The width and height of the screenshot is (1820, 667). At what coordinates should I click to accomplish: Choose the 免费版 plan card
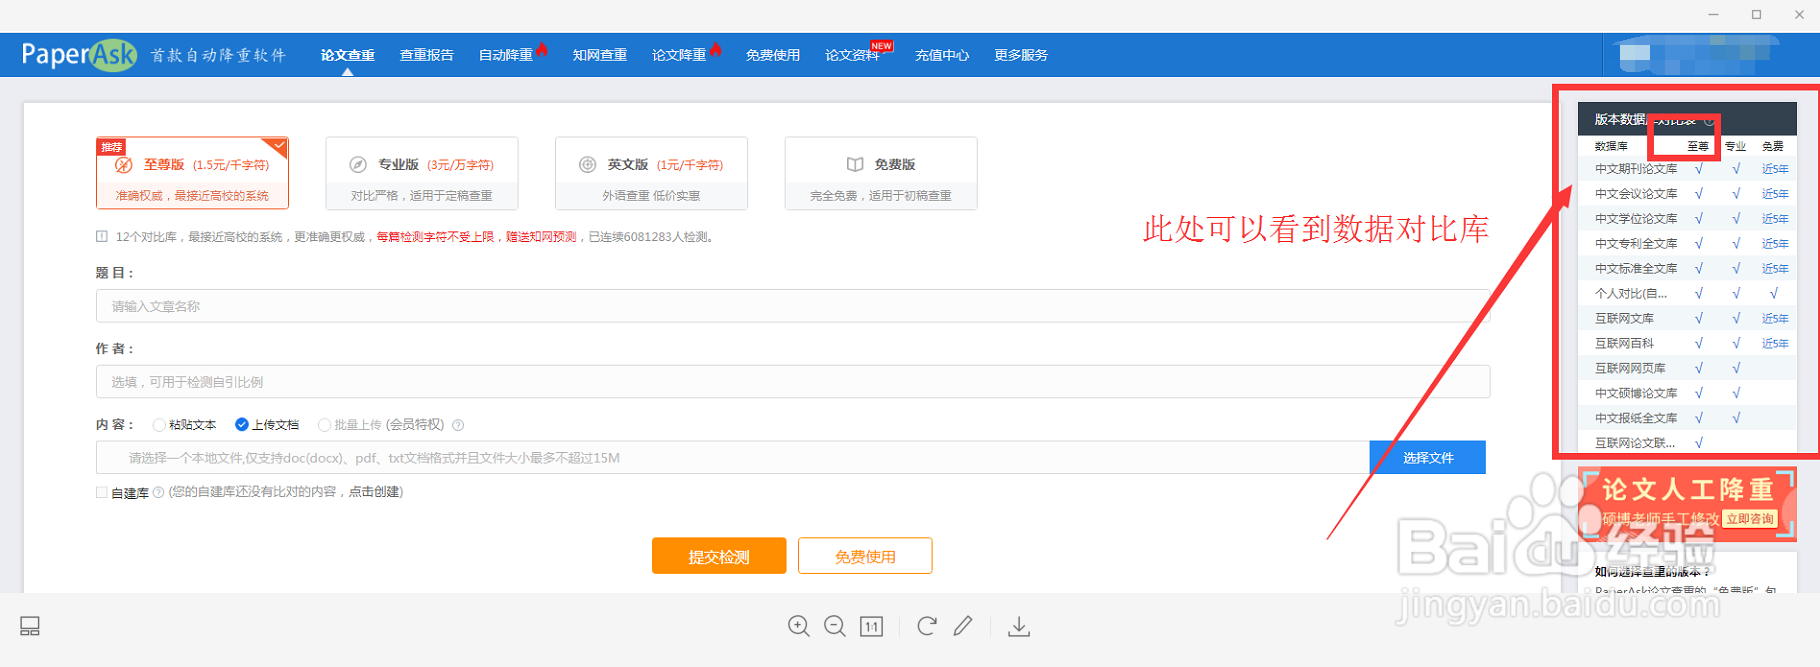pyautogui.click(x=881, y=173)
